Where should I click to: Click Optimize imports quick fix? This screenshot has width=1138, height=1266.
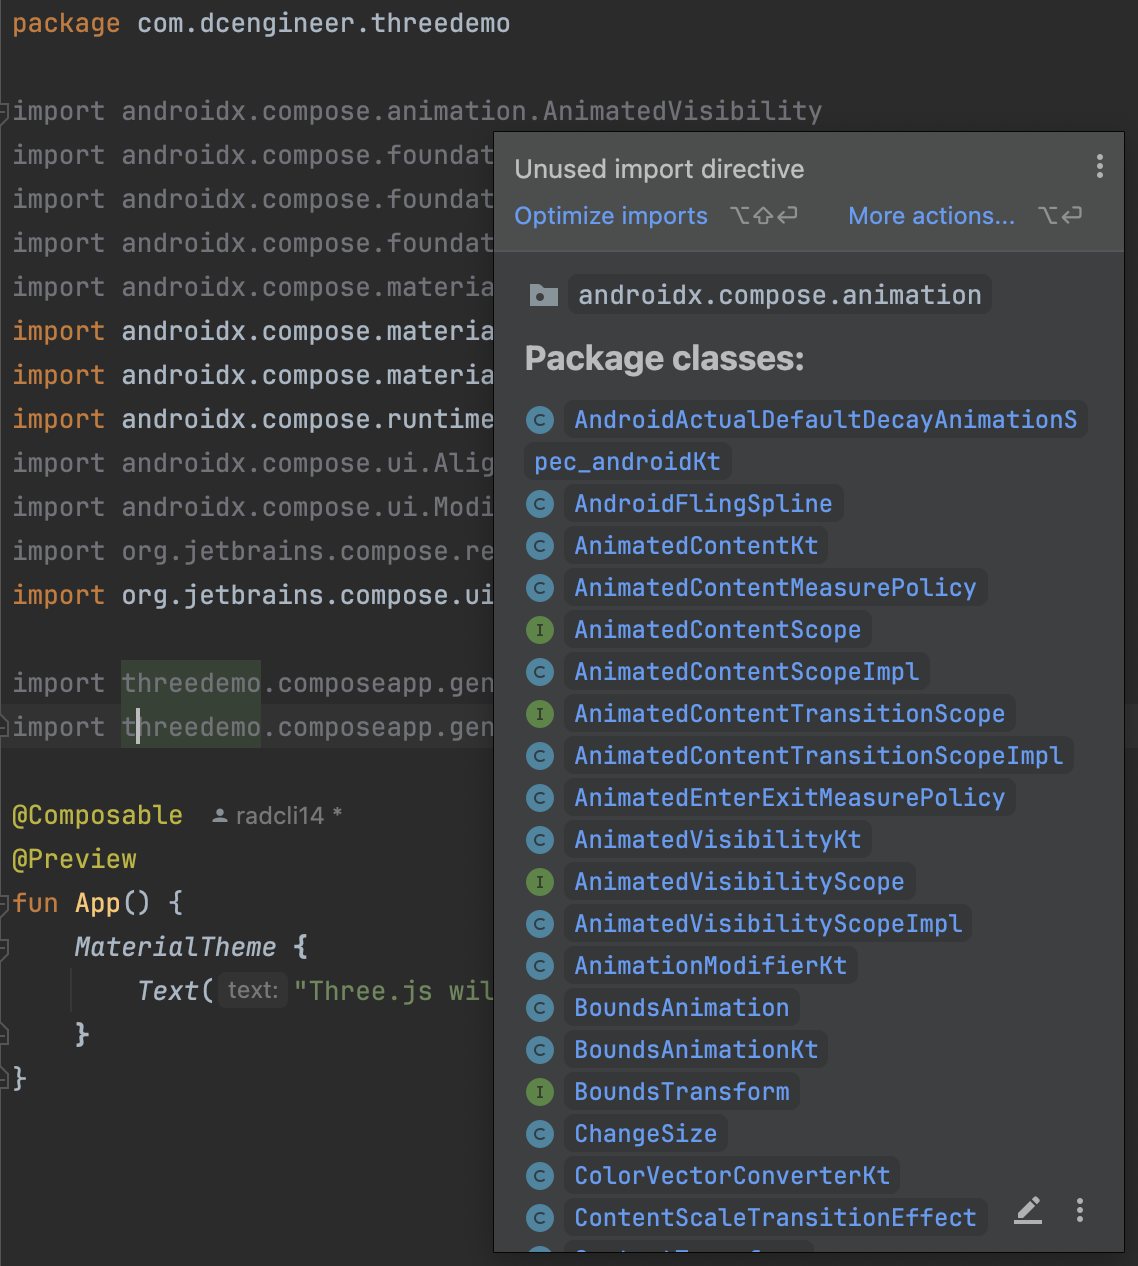click(x=611, y=216)
